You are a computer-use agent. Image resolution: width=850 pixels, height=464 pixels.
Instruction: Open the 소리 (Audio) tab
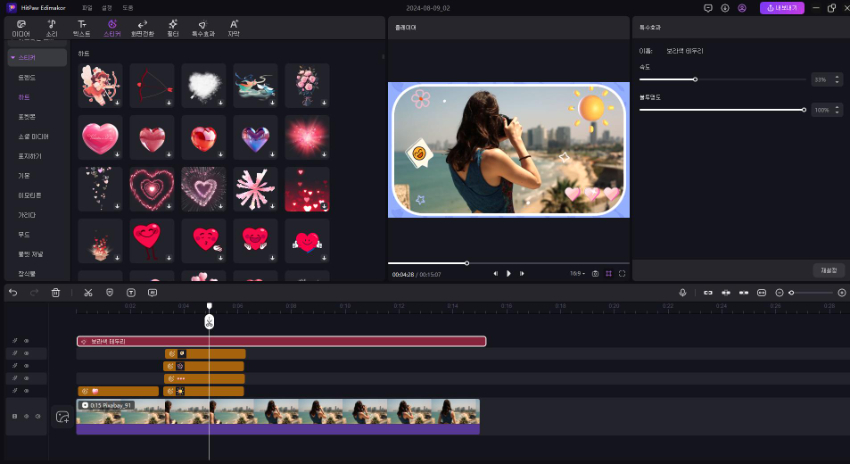click(51, 27)
